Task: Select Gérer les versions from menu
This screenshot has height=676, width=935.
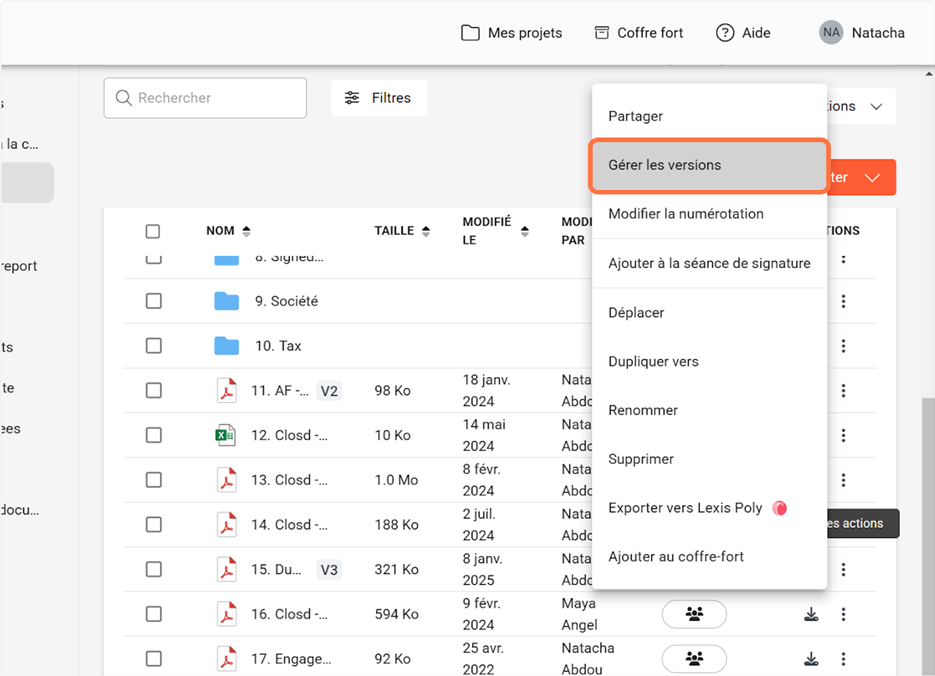Action: pyautogui.click(x=709, y=165)
